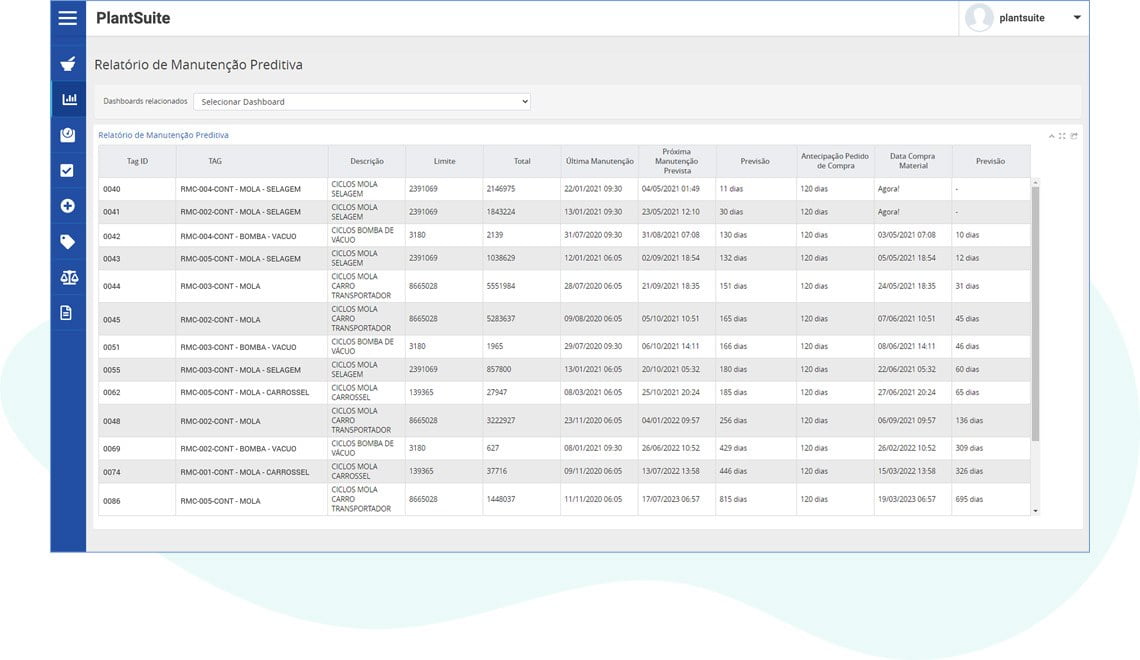Image resolution: width=1140 pixels, height=660 pixels.
Task: Open the bar chart reports sidebar section
Action: [69, 100]
